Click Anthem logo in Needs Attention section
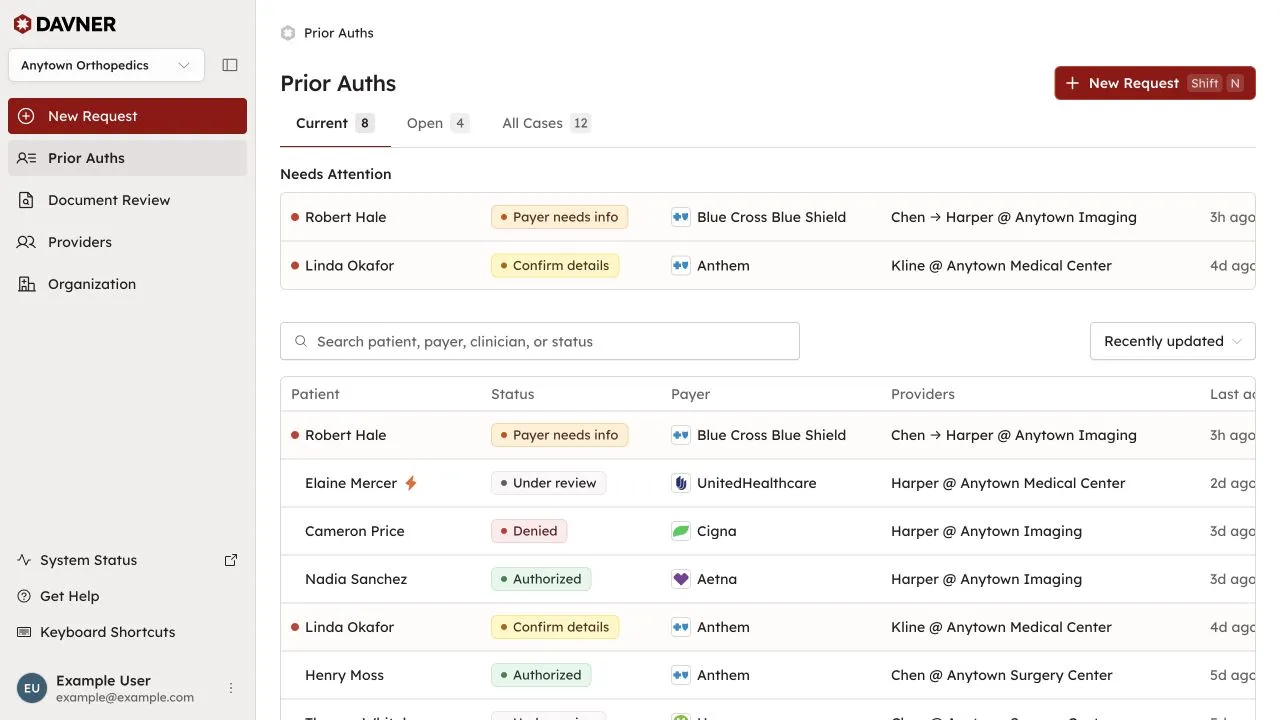1280x720 pixels. tap(681, 265)
